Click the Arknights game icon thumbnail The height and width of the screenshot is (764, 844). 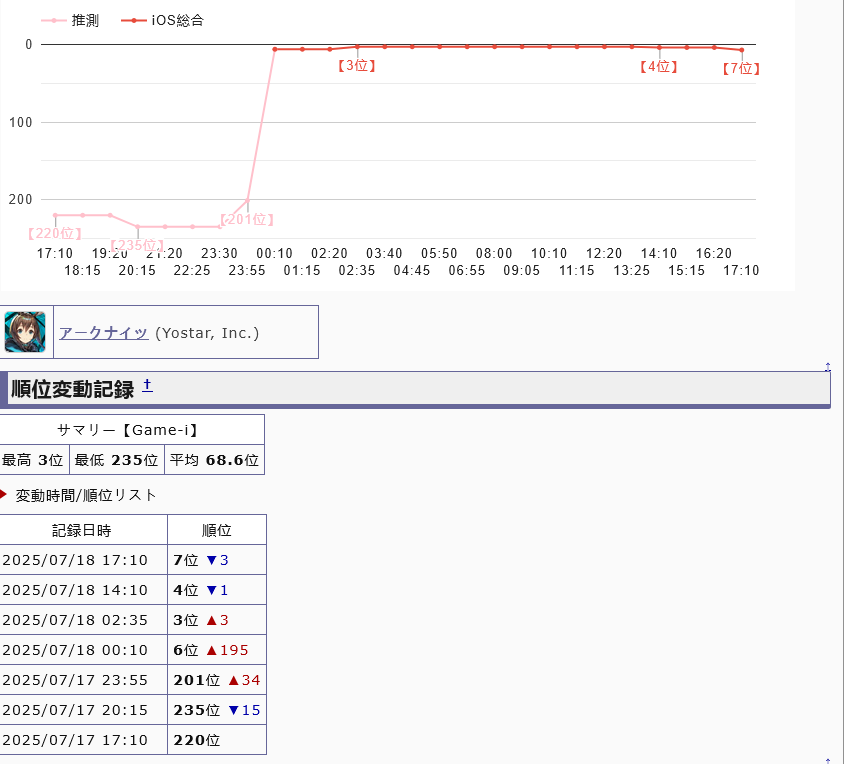(25, 332)
